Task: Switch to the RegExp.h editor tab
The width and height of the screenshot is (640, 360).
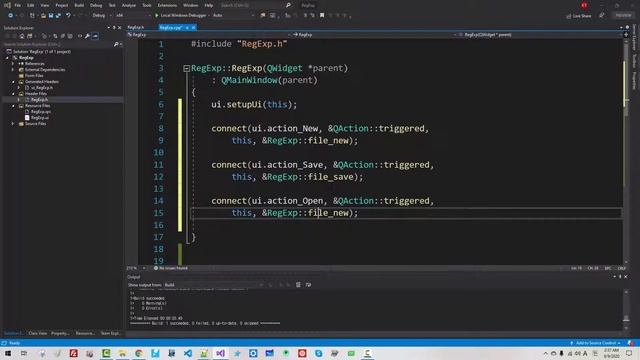Action: 136,27
